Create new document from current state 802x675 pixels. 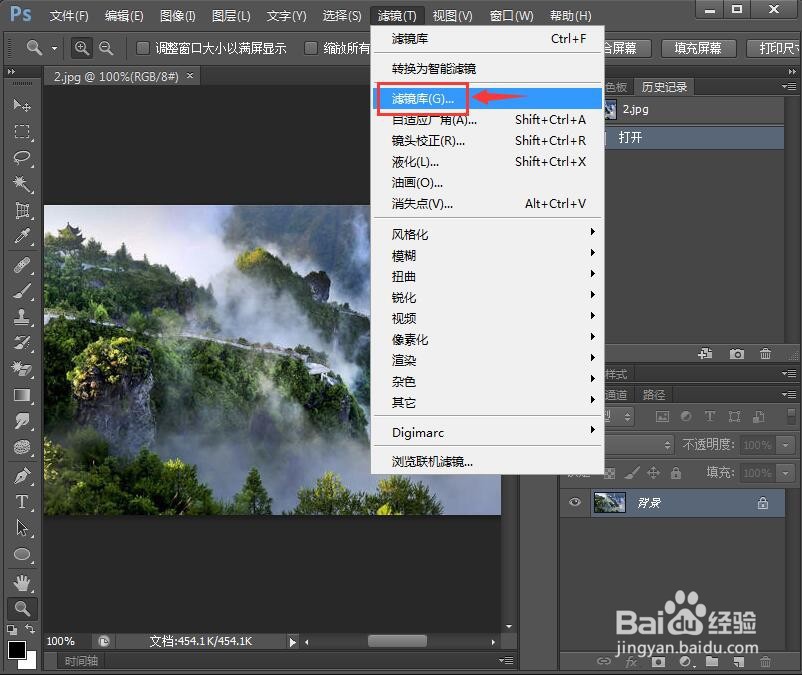(706, 354)
